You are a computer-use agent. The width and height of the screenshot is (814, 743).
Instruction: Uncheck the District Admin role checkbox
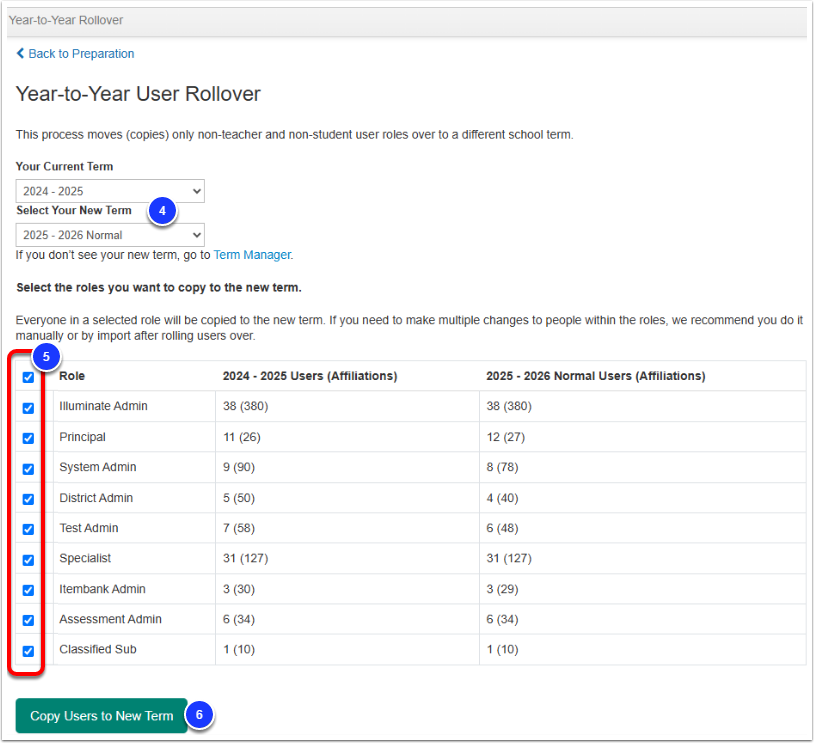[x=29, y=499]
